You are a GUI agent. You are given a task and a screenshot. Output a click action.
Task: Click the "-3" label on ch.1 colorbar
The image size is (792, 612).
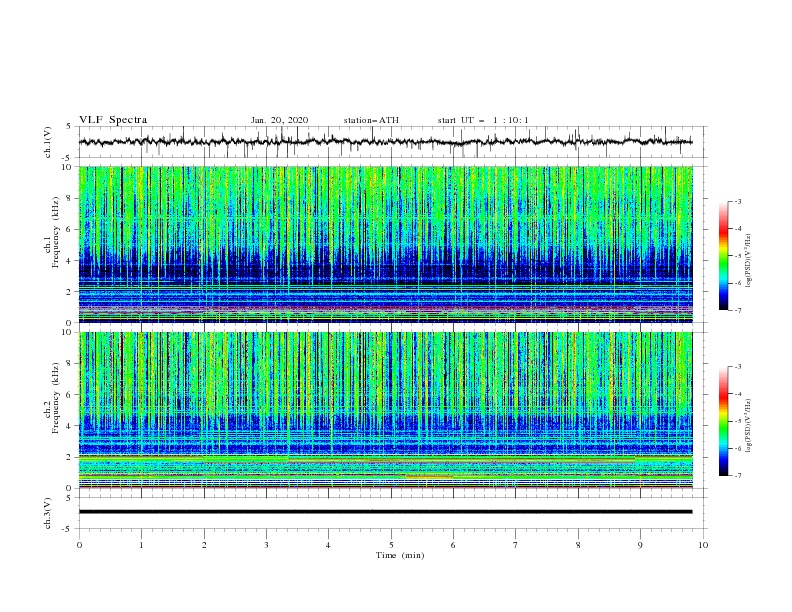738,201
